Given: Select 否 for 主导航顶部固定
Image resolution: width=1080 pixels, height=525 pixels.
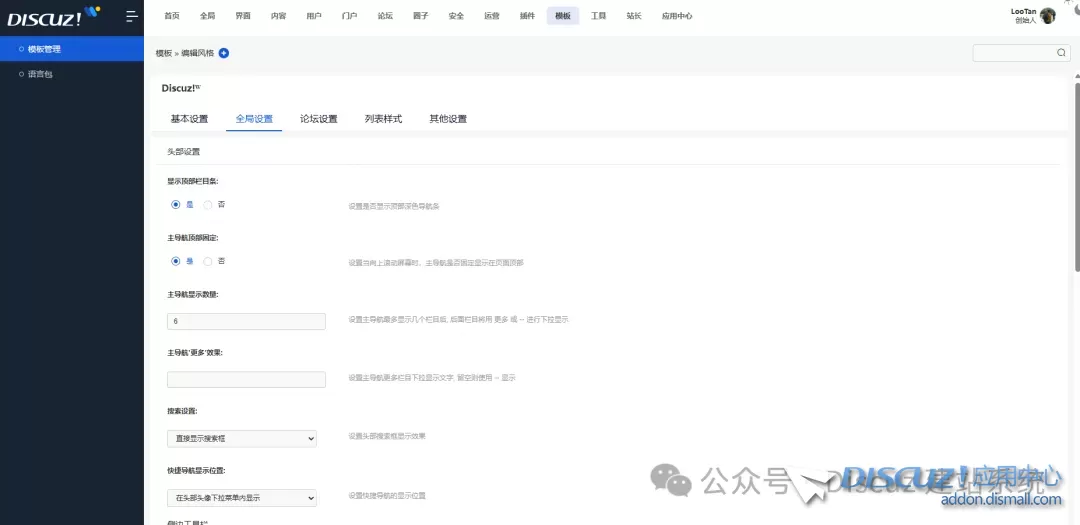Looking at the screenshot, I should (208, 261).
